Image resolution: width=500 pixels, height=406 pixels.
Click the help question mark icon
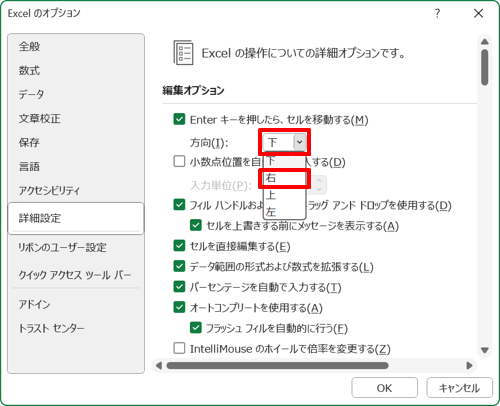pyautogui.click(x=437, y=13)
